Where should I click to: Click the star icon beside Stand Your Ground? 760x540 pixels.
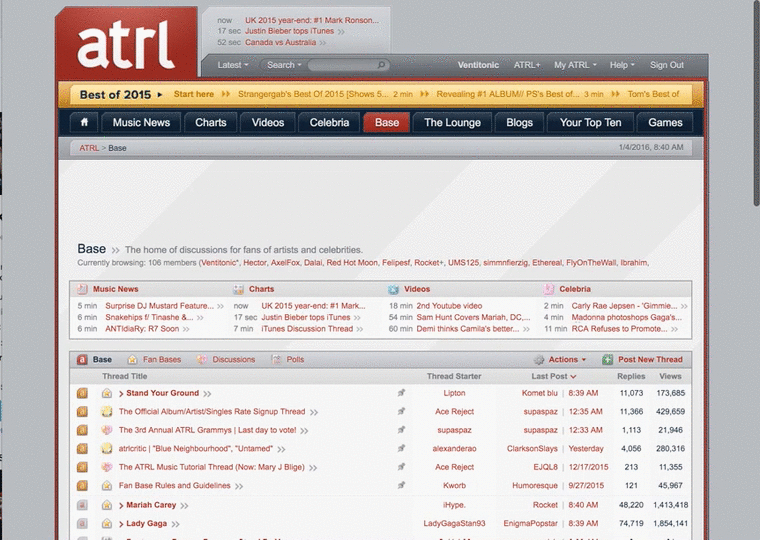107,393
